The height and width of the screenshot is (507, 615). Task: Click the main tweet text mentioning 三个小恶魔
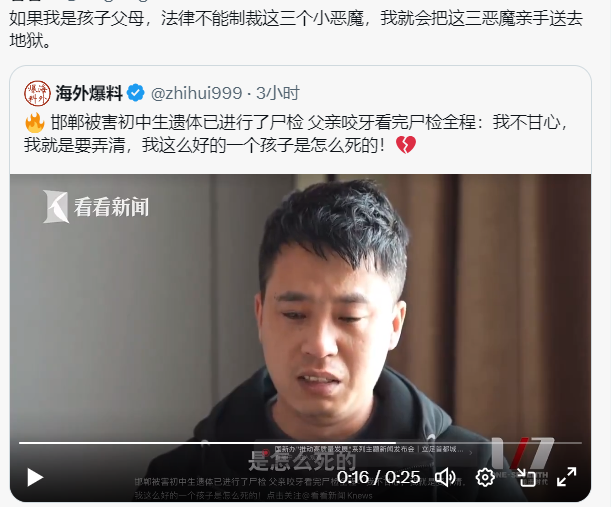click(x=296, y=29)
